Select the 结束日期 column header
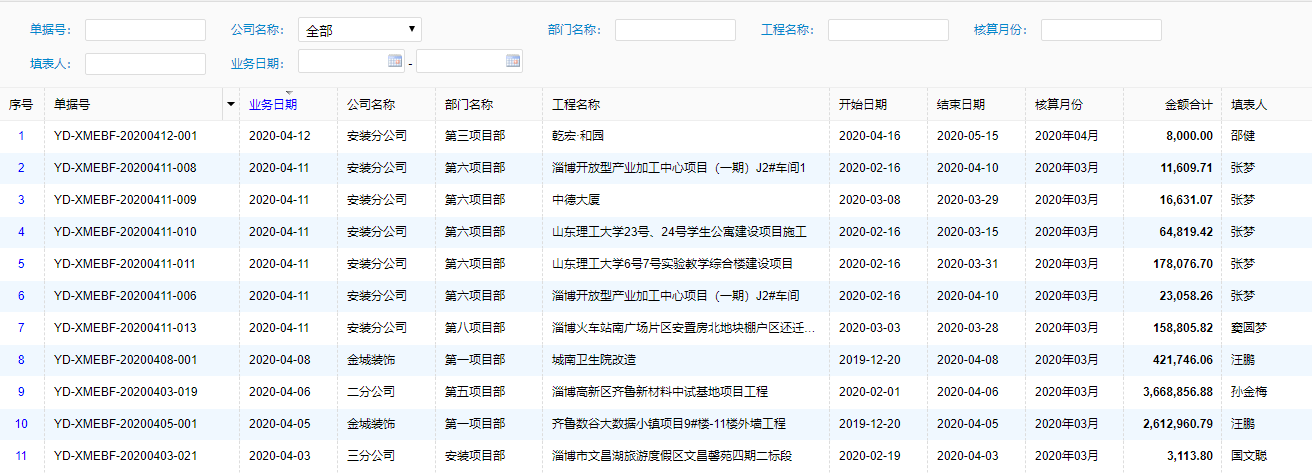 tap(961, 104)
